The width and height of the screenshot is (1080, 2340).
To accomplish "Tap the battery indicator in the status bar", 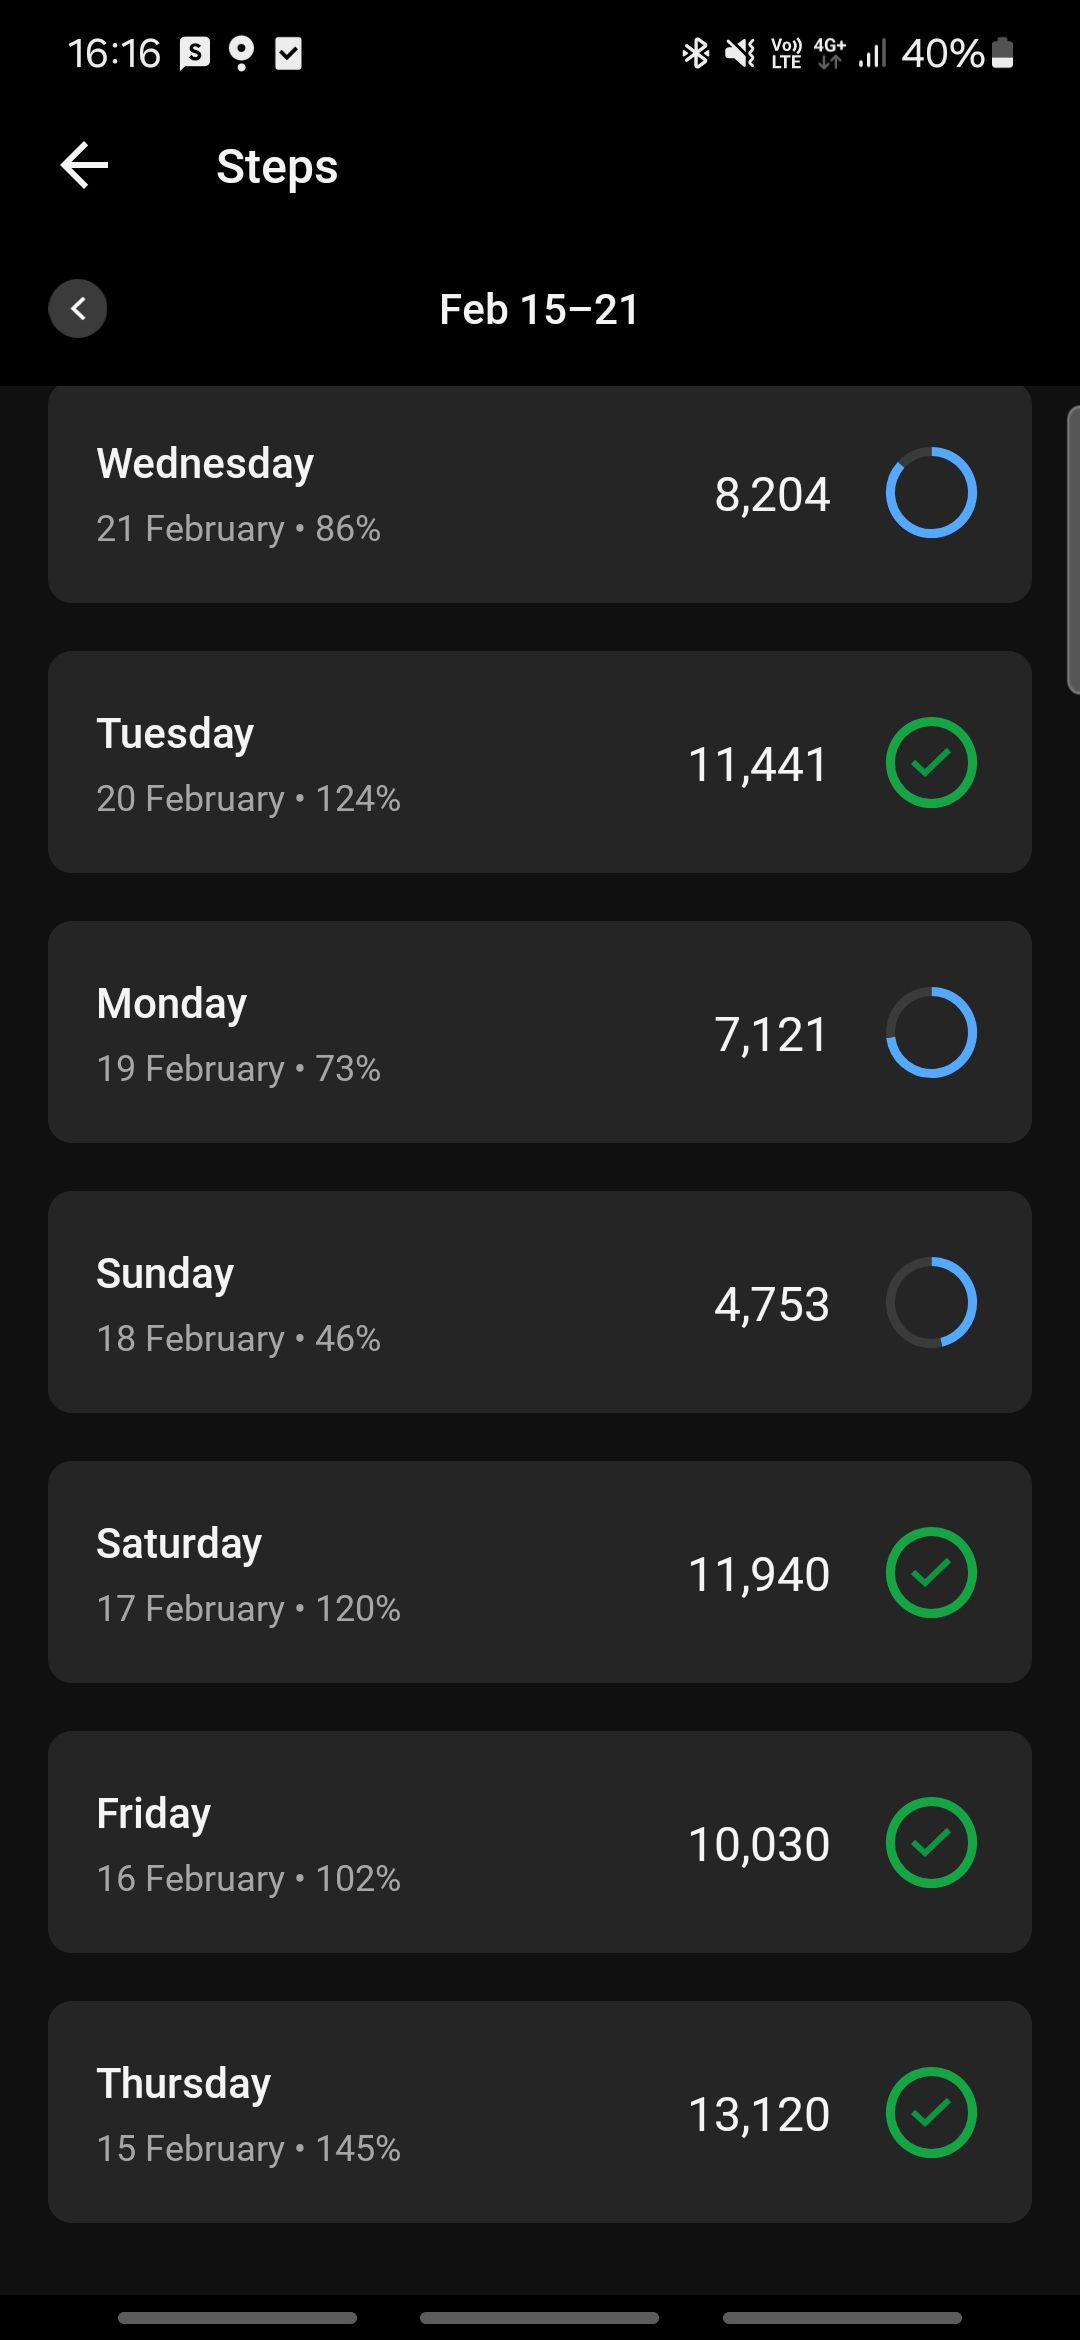I will pos(1003,53).
